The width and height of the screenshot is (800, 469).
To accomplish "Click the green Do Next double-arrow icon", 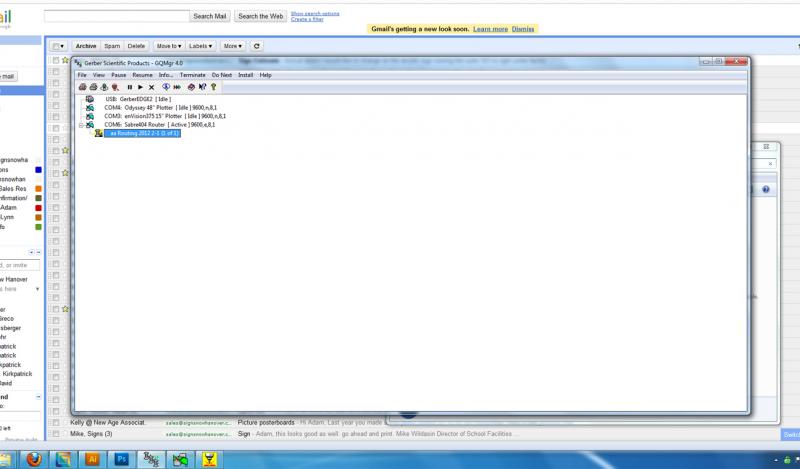I will (177, 87).
